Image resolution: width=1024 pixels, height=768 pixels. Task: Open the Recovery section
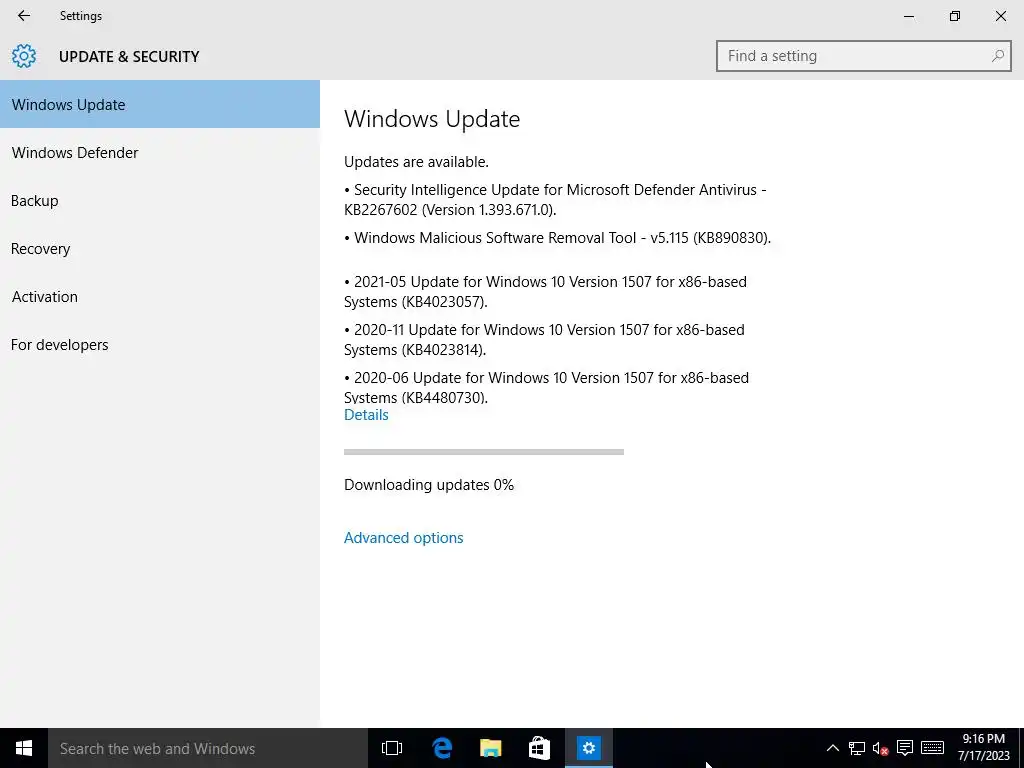[160, 249]
